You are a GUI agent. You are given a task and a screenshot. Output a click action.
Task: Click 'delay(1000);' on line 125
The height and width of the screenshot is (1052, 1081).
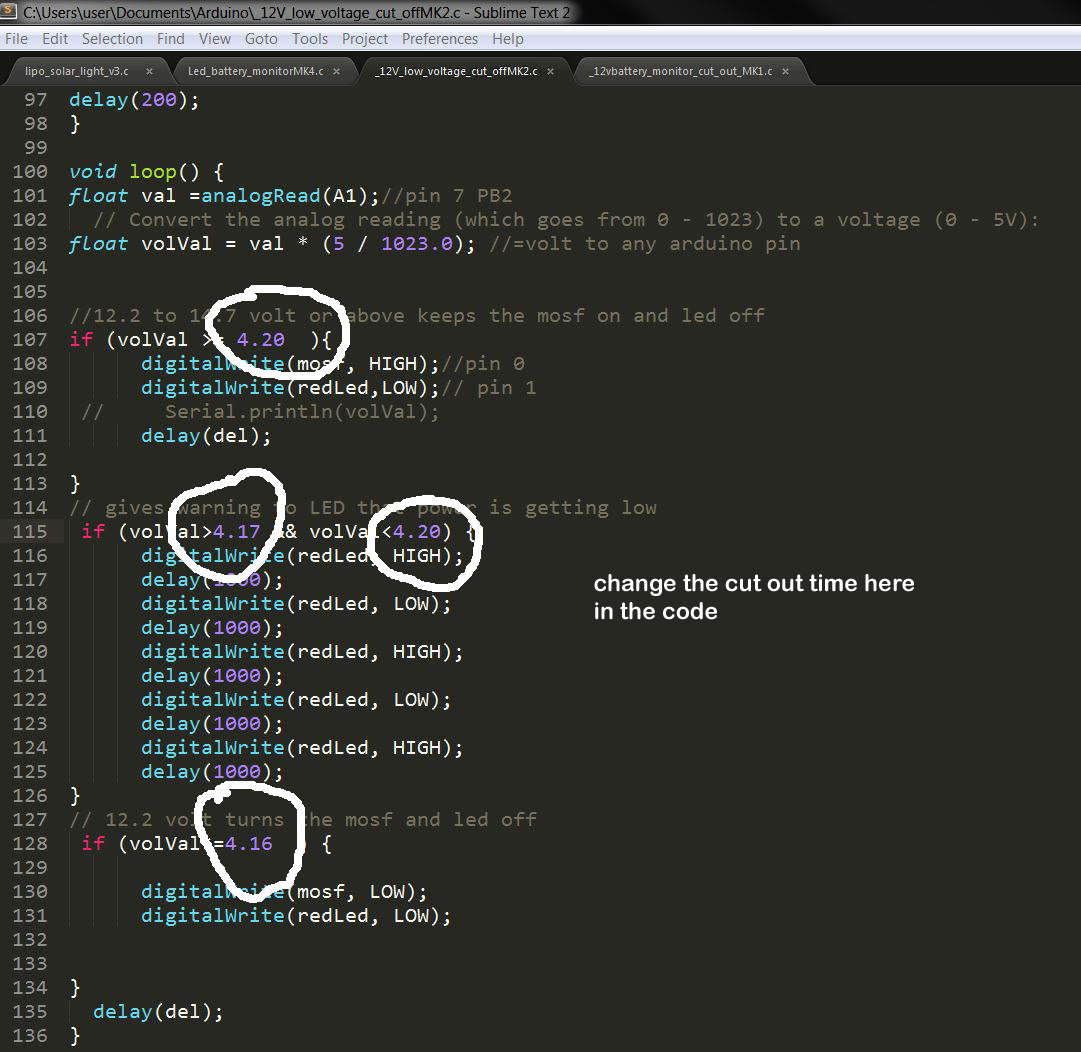click(x=212, y=771)
